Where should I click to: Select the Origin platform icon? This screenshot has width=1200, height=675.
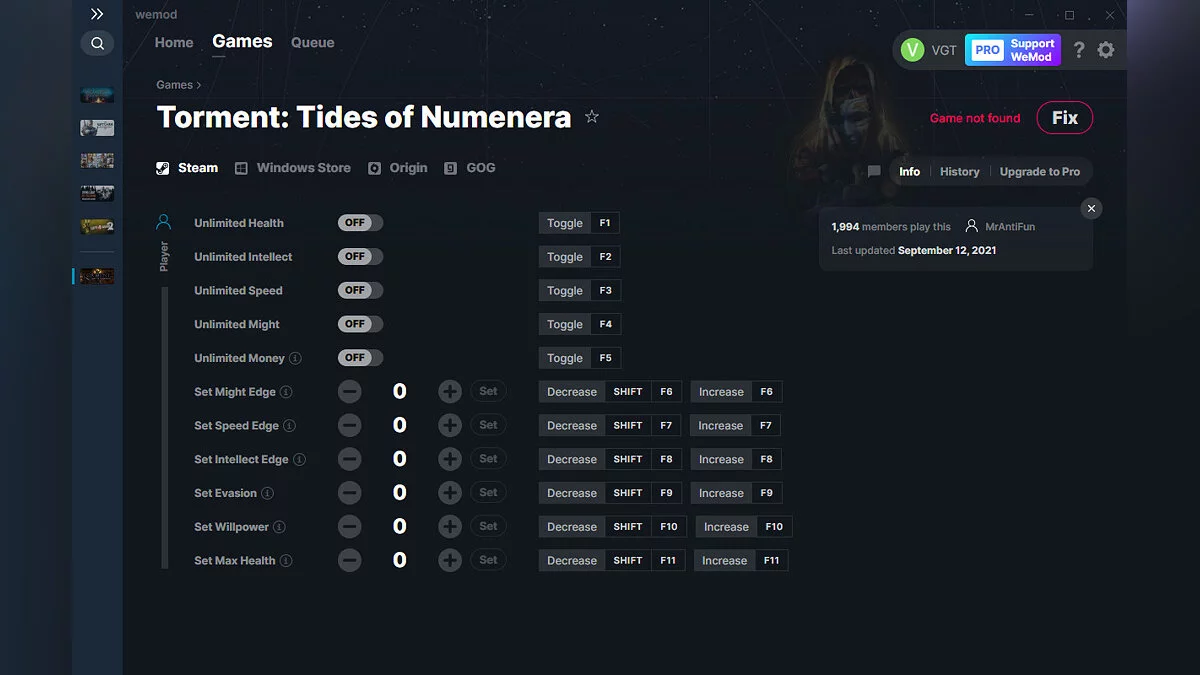click(x=374, y=167)
